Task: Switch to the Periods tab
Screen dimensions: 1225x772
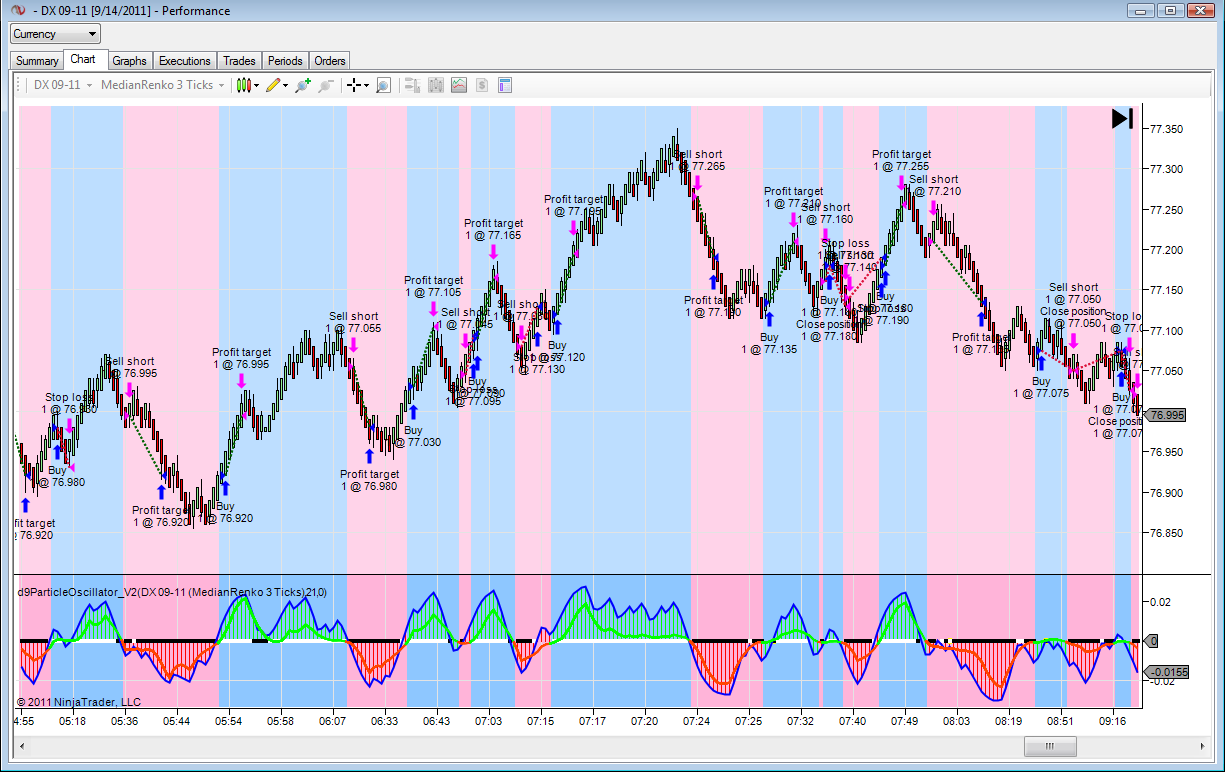Action: coord(285,61)
